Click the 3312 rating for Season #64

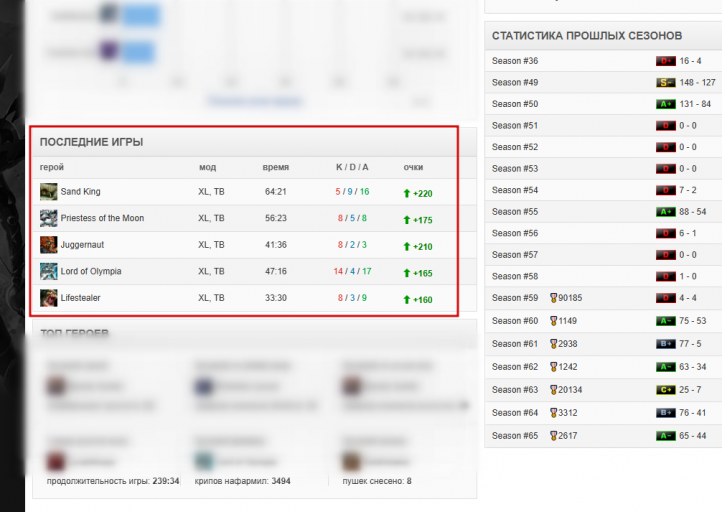[x=568, y=413]
